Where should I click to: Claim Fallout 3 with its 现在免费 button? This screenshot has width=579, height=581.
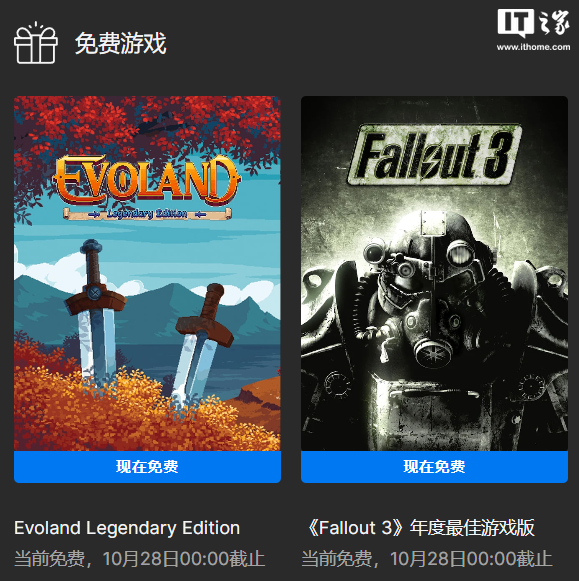[x=434, y=467]
